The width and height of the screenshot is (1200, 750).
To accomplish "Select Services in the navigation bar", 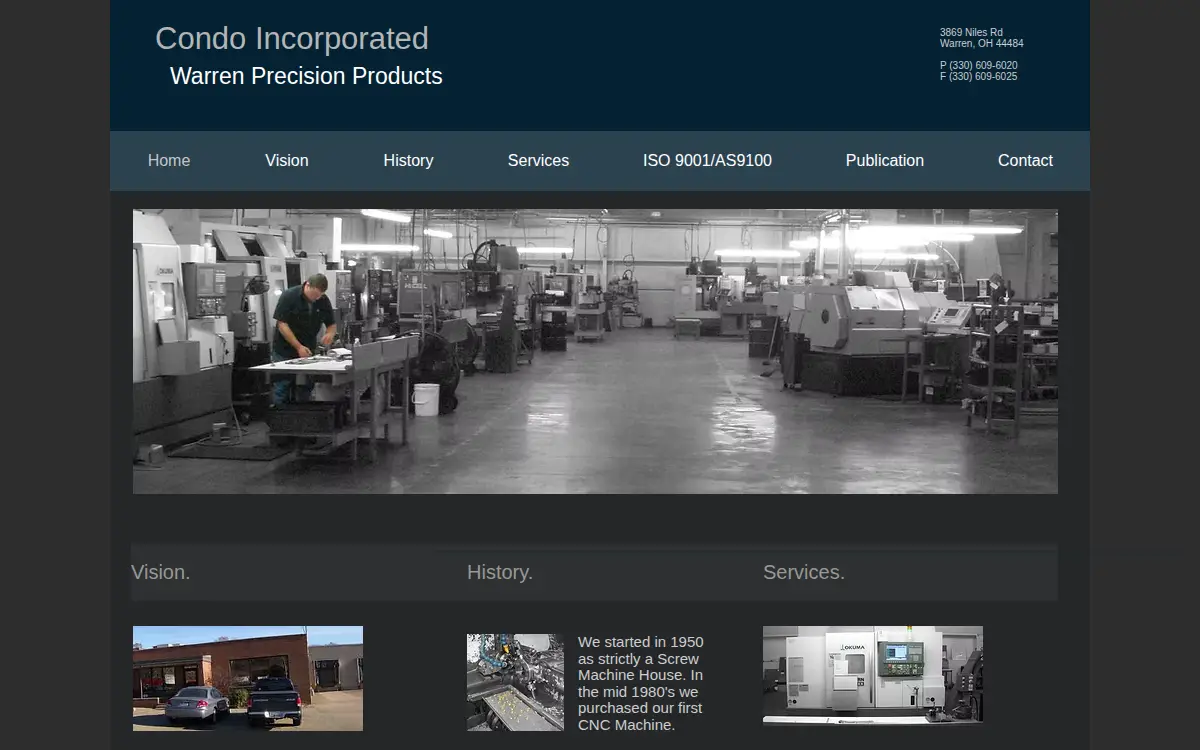I will click(x=538, y=160).
